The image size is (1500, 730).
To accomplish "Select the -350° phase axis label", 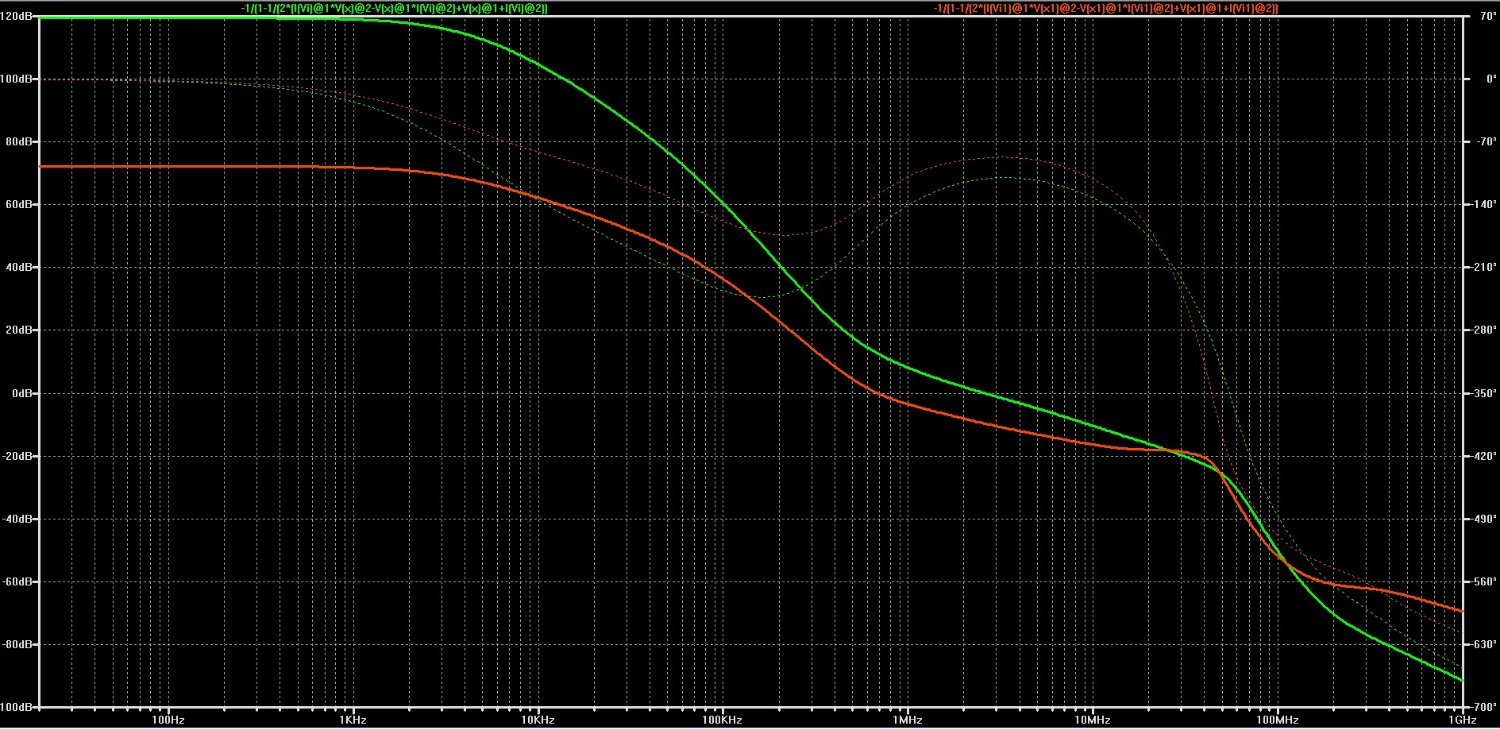I will [x=1483, y=393].
